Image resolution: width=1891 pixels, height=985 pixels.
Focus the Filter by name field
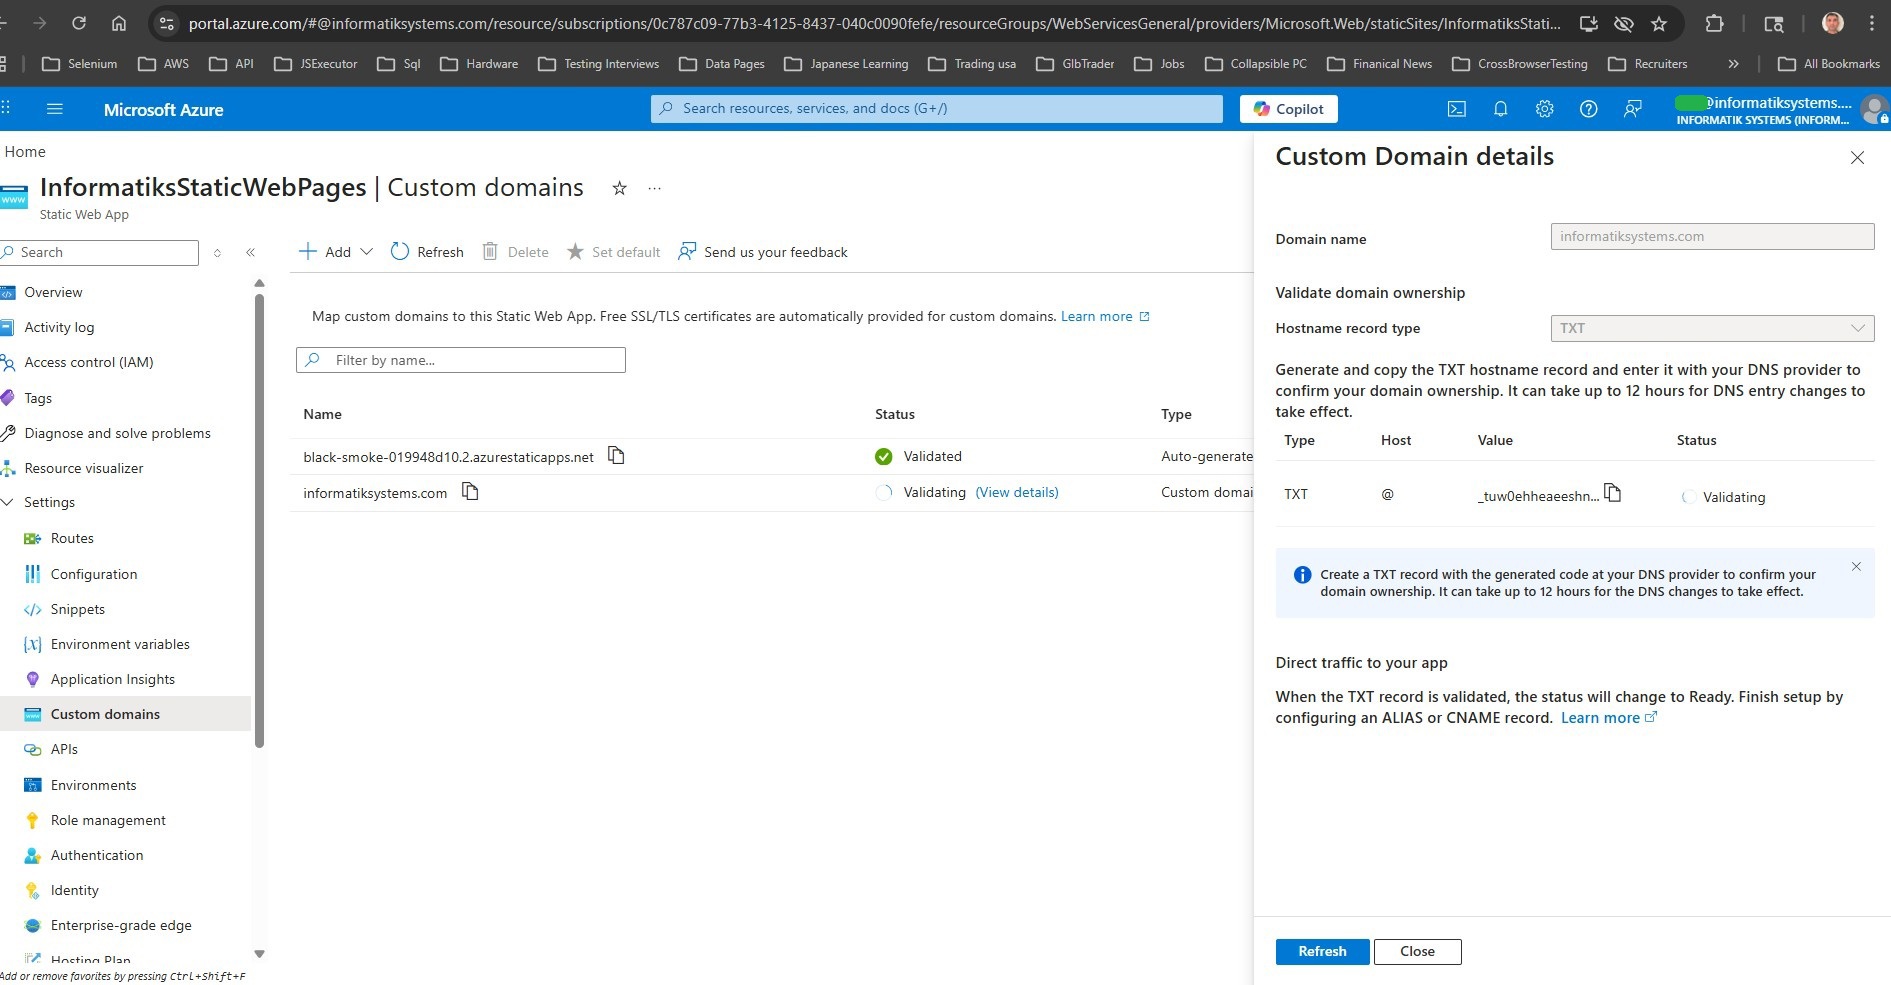(461, 360)
